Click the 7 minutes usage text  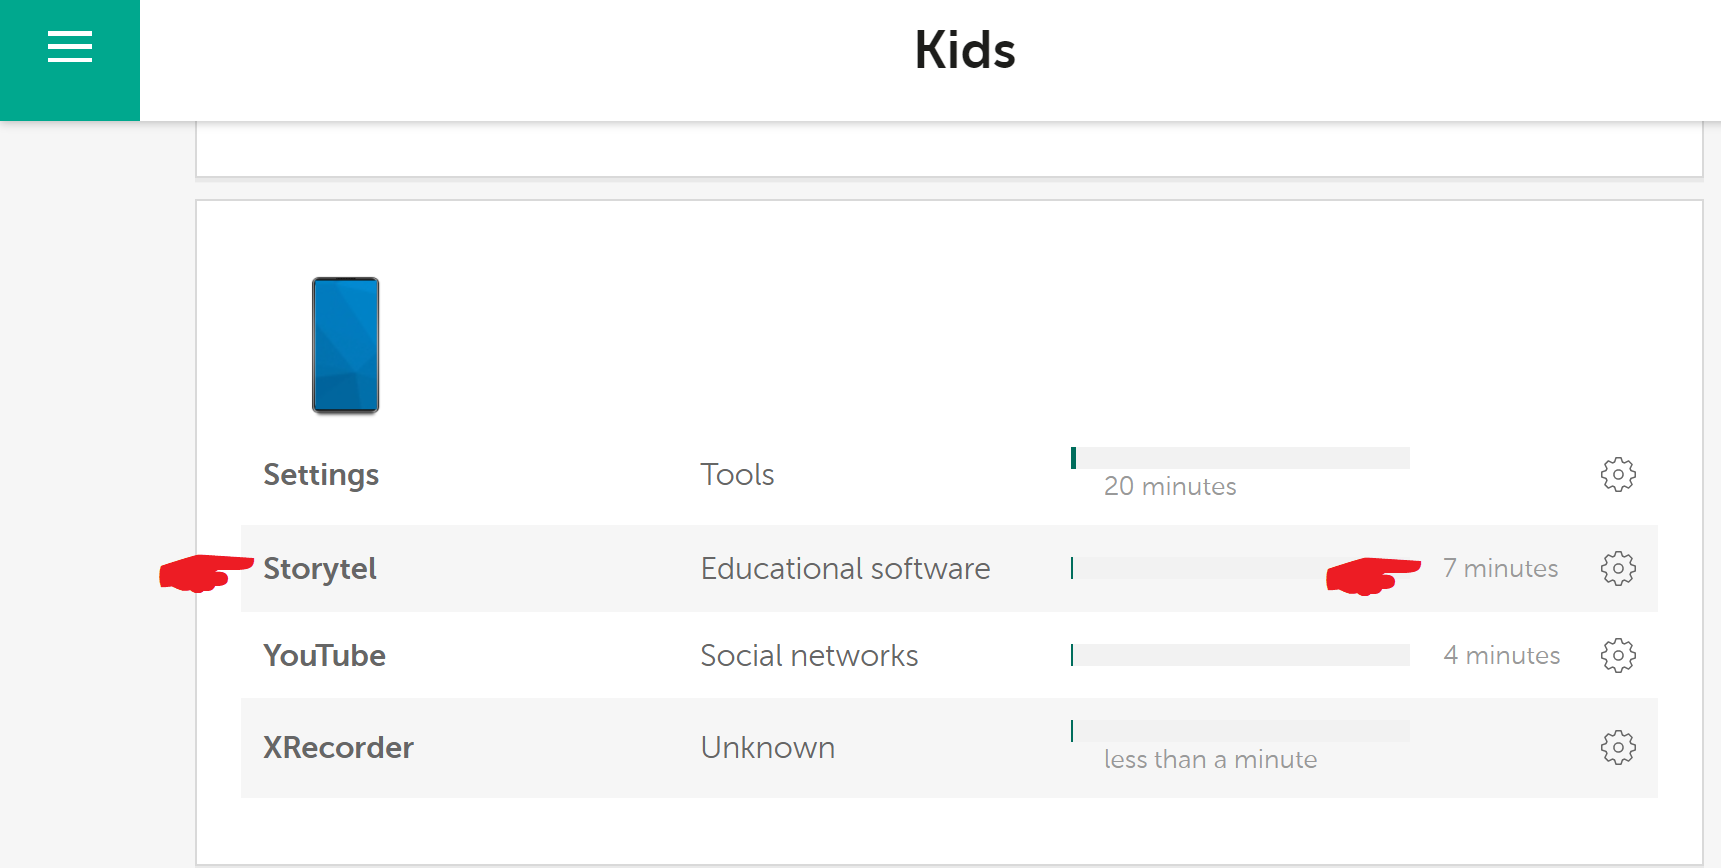pos(1500,568)
